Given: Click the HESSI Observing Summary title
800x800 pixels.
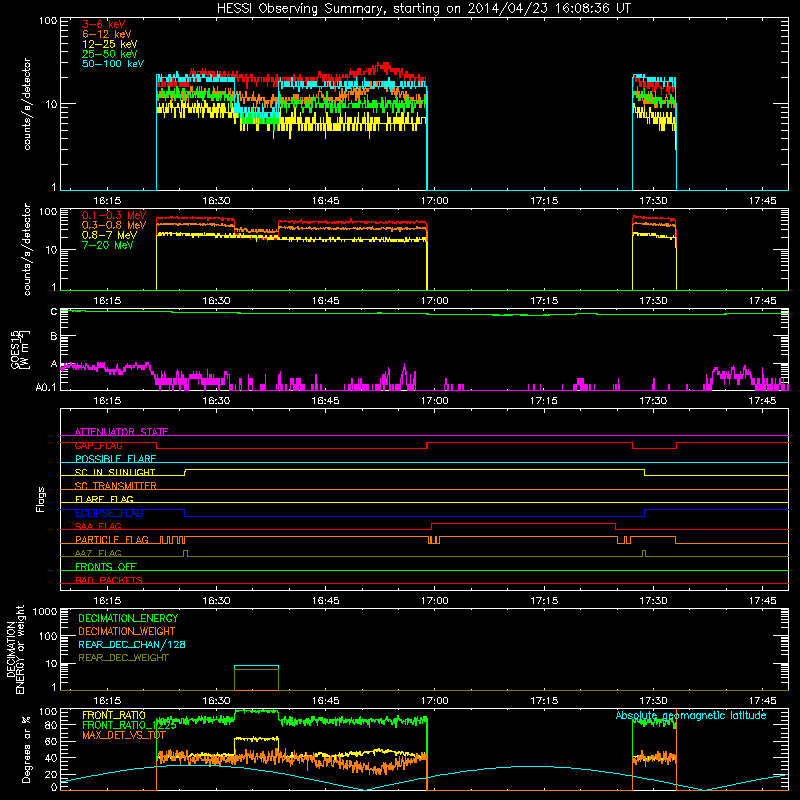Looking at the screenshot, I should click(423, 9).
